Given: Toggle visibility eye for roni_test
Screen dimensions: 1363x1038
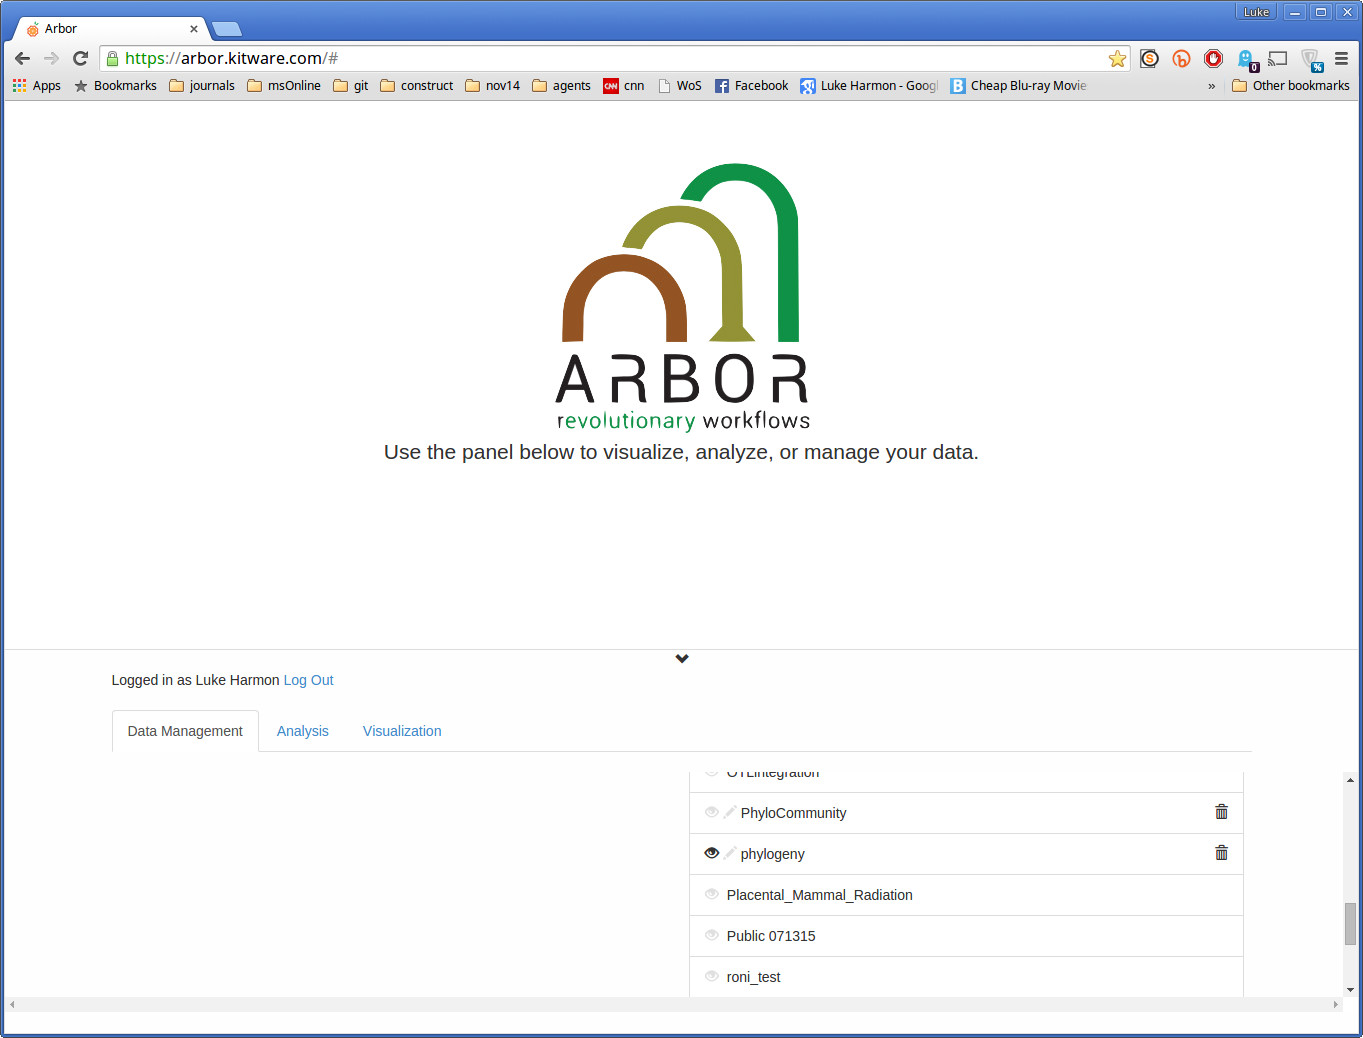Looking at the screenshot, I should (712, 976).
